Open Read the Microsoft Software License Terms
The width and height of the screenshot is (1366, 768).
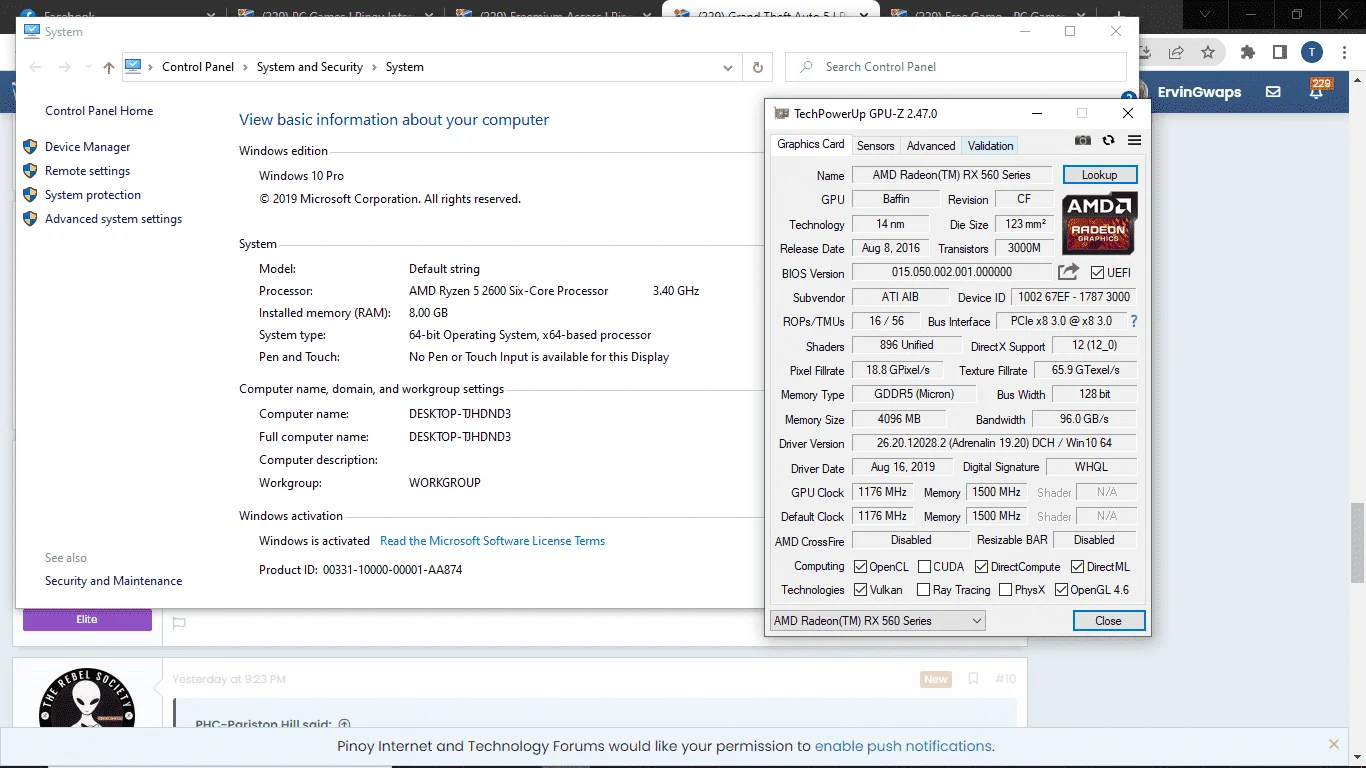pyautogui.click(x=492, y=541)
